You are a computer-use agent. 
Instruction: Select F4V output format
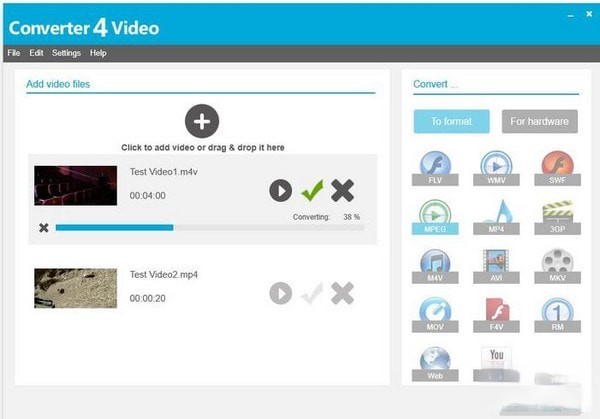[x=496, y=315]
